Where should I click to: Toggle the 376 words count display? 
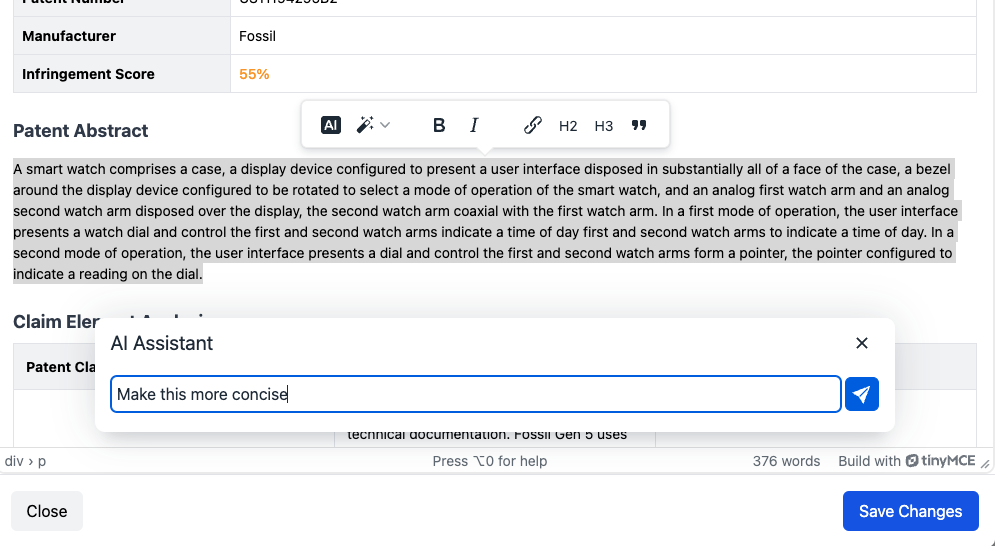pos(786,461)
